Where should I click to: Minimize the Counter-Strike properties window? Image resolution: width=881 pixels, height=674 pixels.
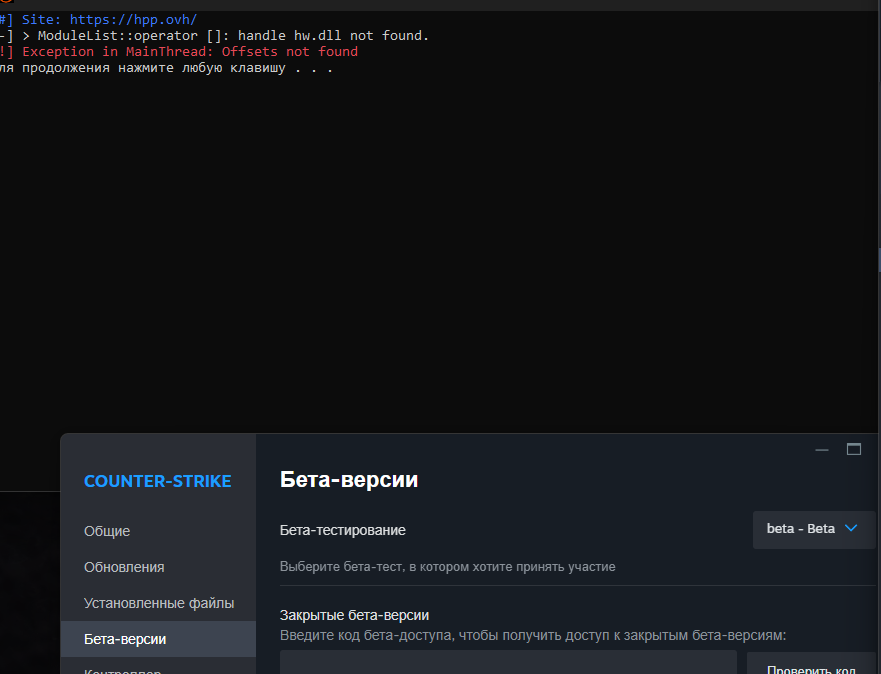tap(822, 450)
